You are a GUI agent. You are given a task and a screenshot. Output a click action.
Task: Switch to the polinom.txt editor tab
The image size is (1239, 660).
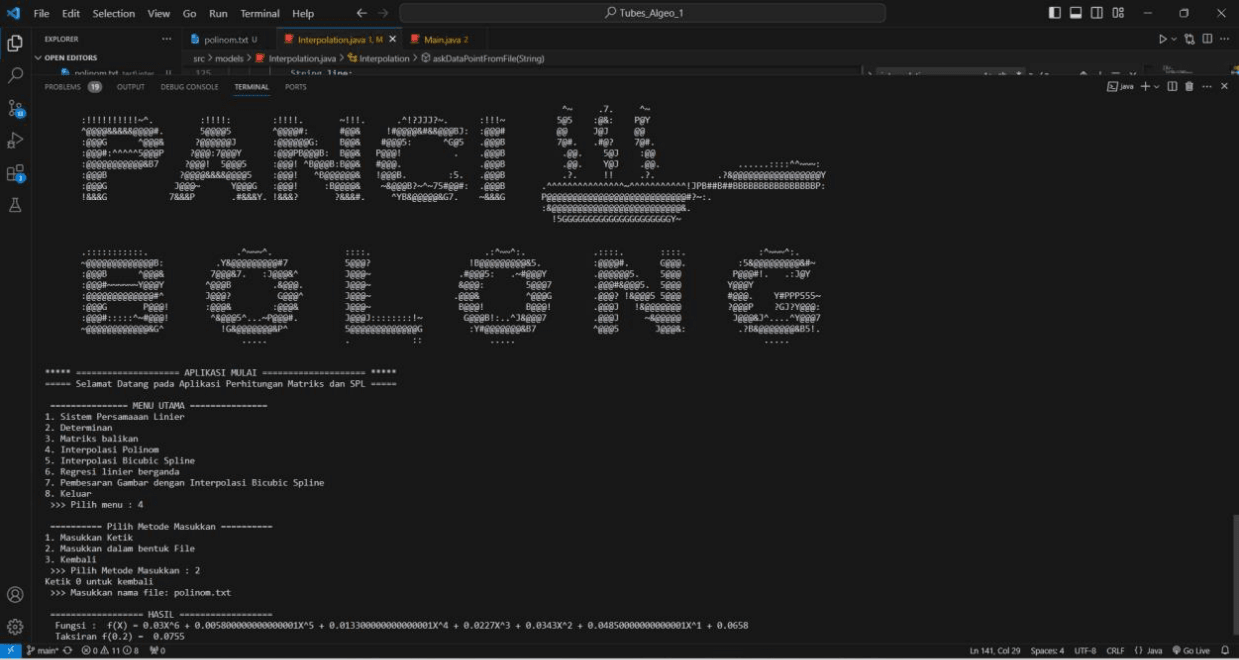click(x=227, y=39)
